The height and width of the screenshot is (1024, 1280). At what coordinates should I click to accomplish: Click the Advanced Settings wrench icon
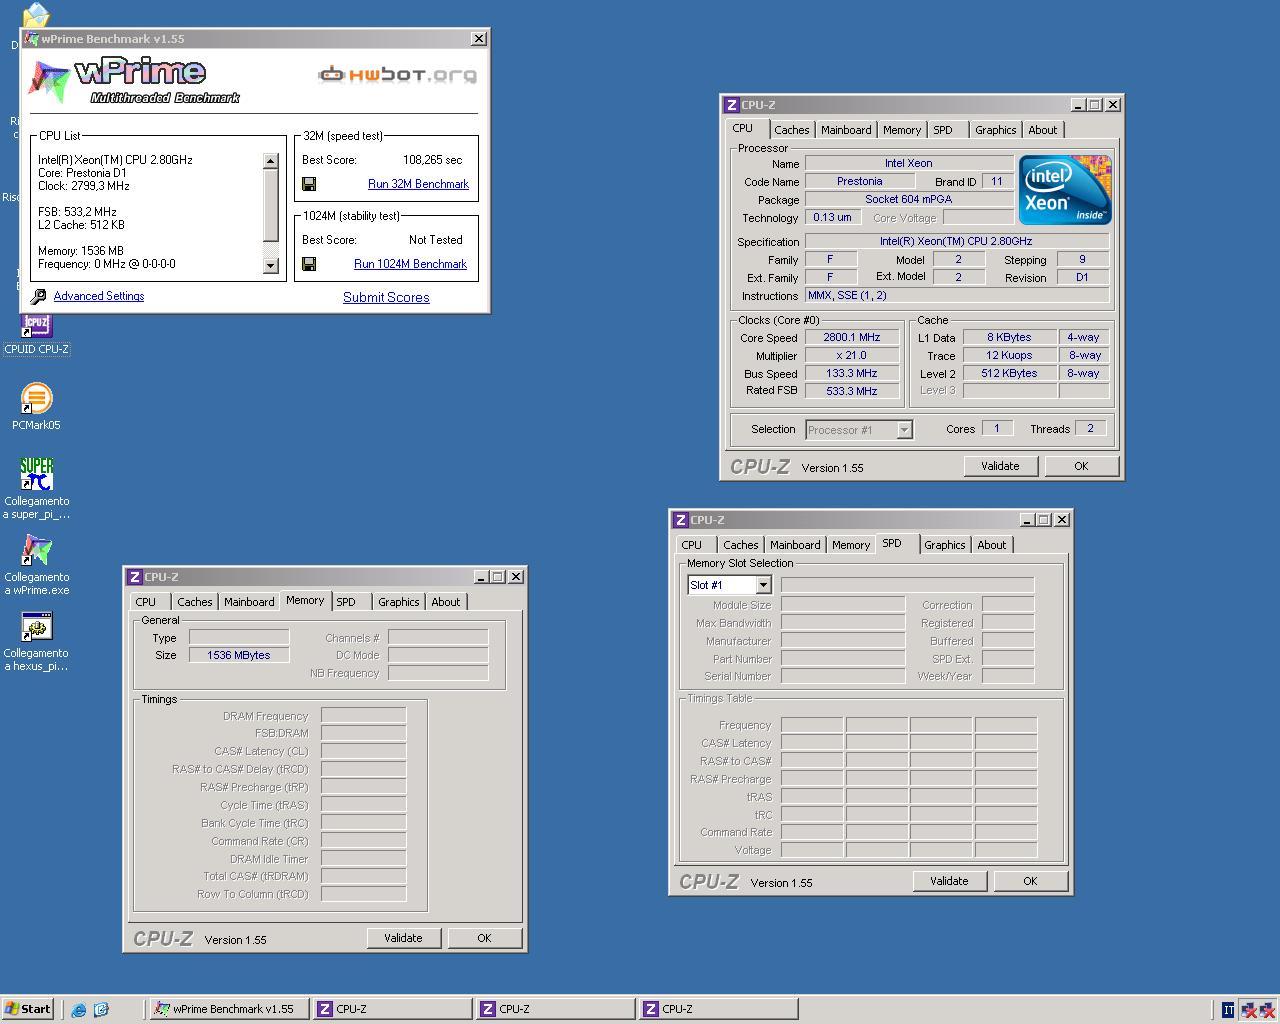[38, 297]
